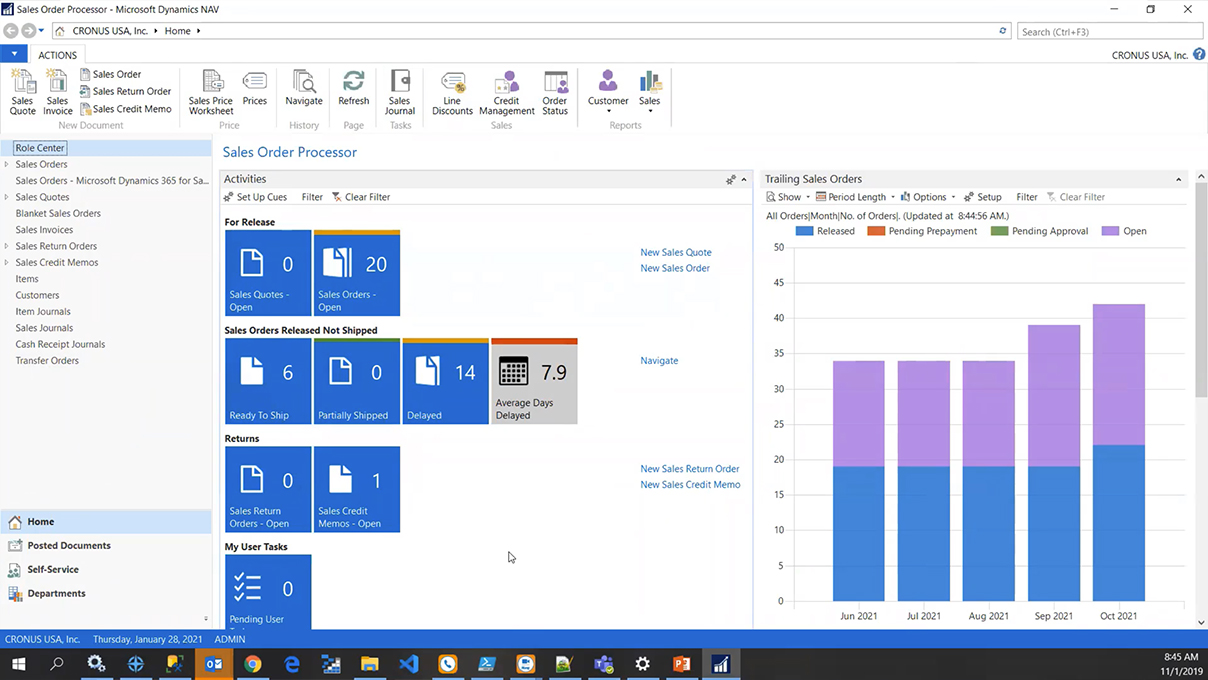Open the chart Options dropdown
The height and width of the screenshot is (680, 1208).
(928, 197)
